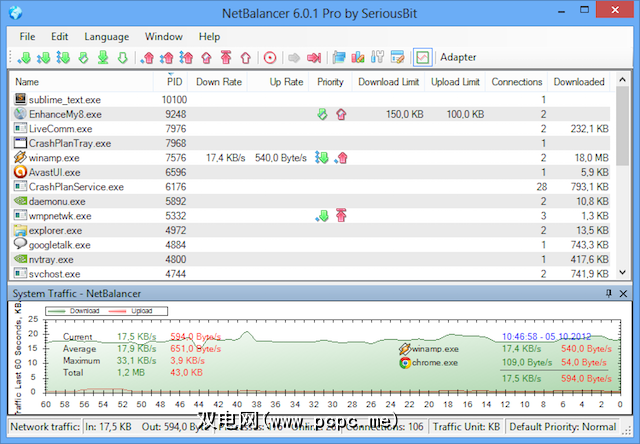Click the PID column header to sort
Image resolution: width=640 pixels, height=444 pixels.
click(x=174, y=82)
